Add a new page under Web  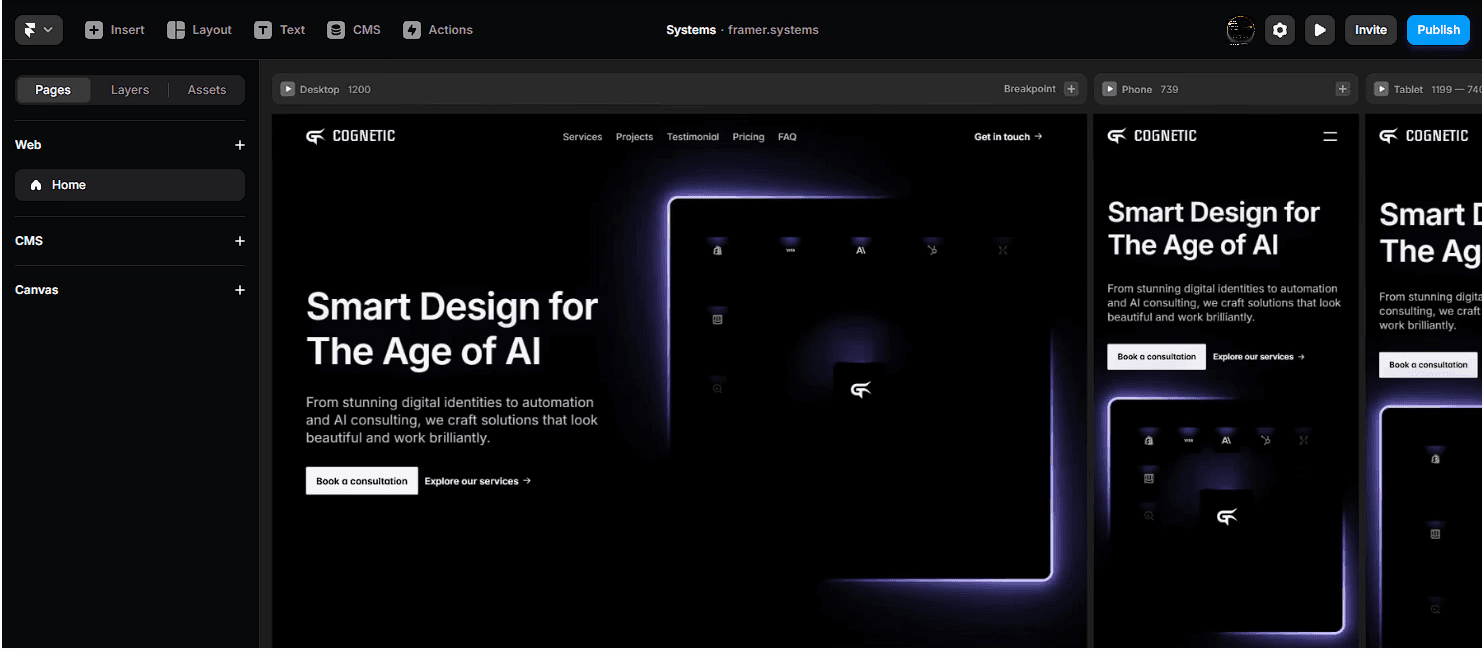click(x=240, y=144)
